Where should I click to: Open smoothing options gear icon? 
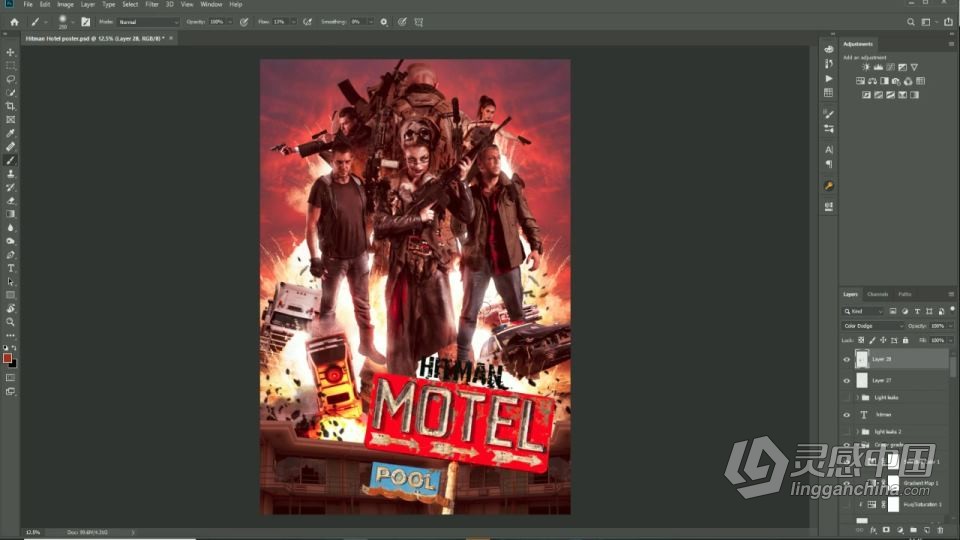(x=384, y=22)
